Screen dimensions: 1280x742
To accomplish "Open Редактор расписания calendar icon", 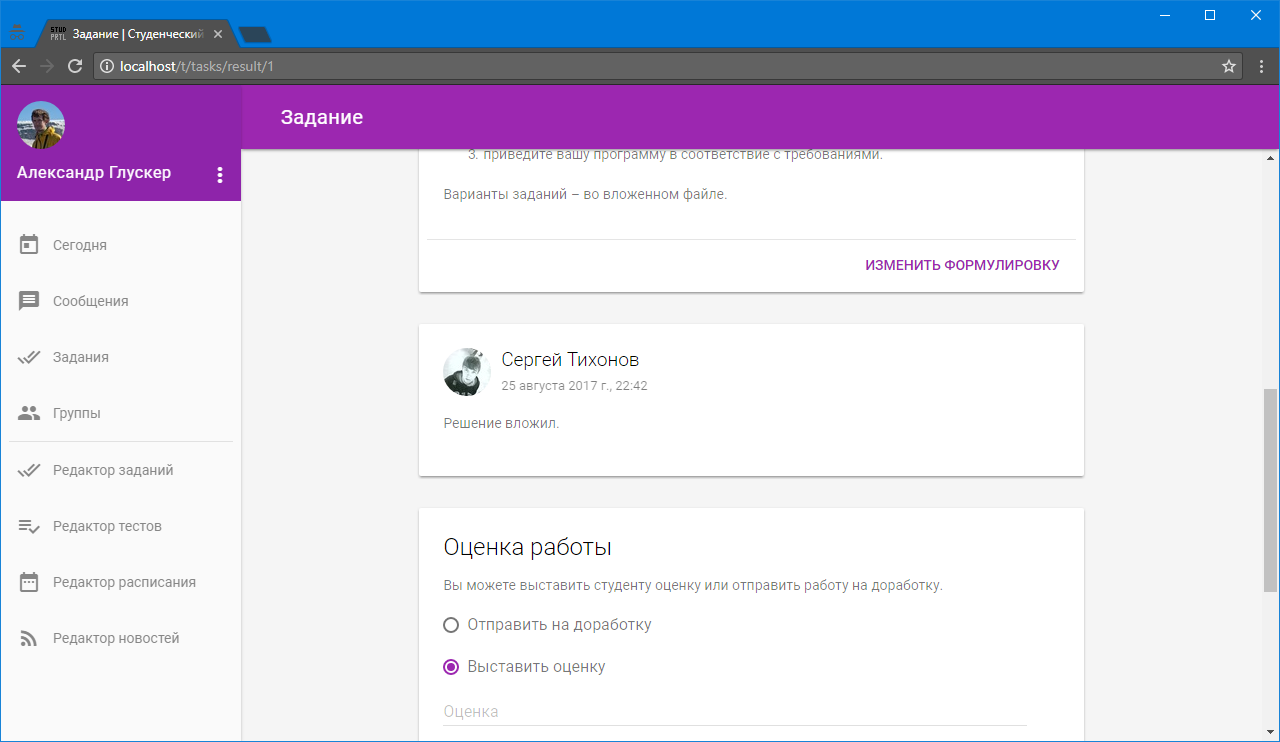I will [31, 581].
